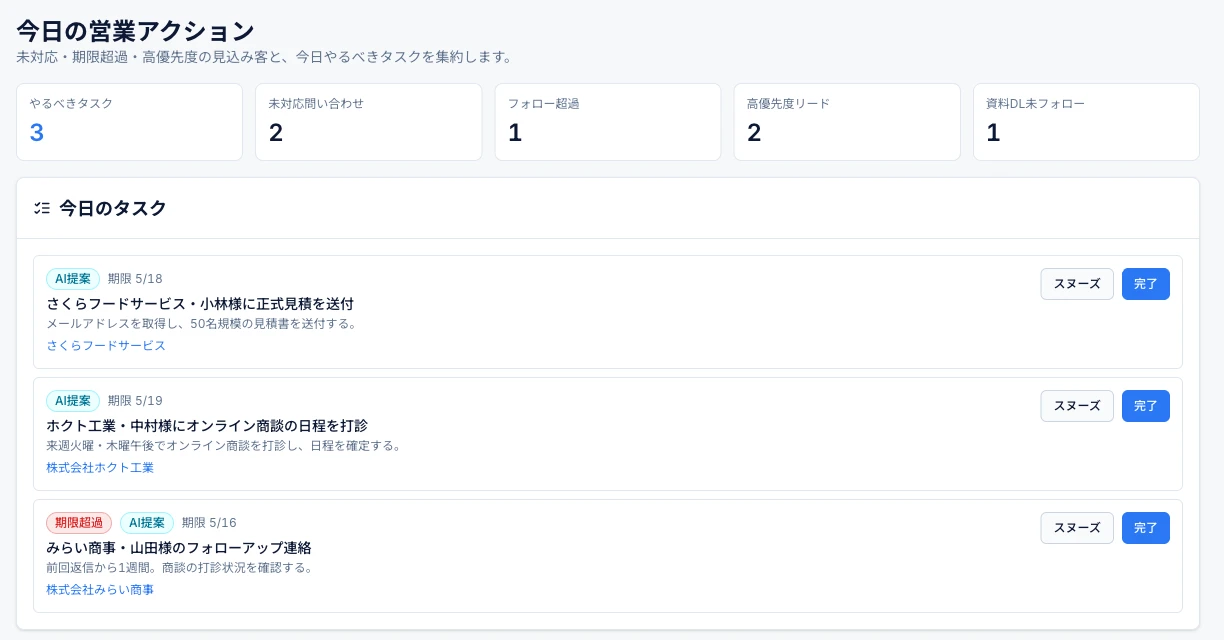
Task: Select the 資料DL未フォロー summary card
Action: [x=1086, y=122]
